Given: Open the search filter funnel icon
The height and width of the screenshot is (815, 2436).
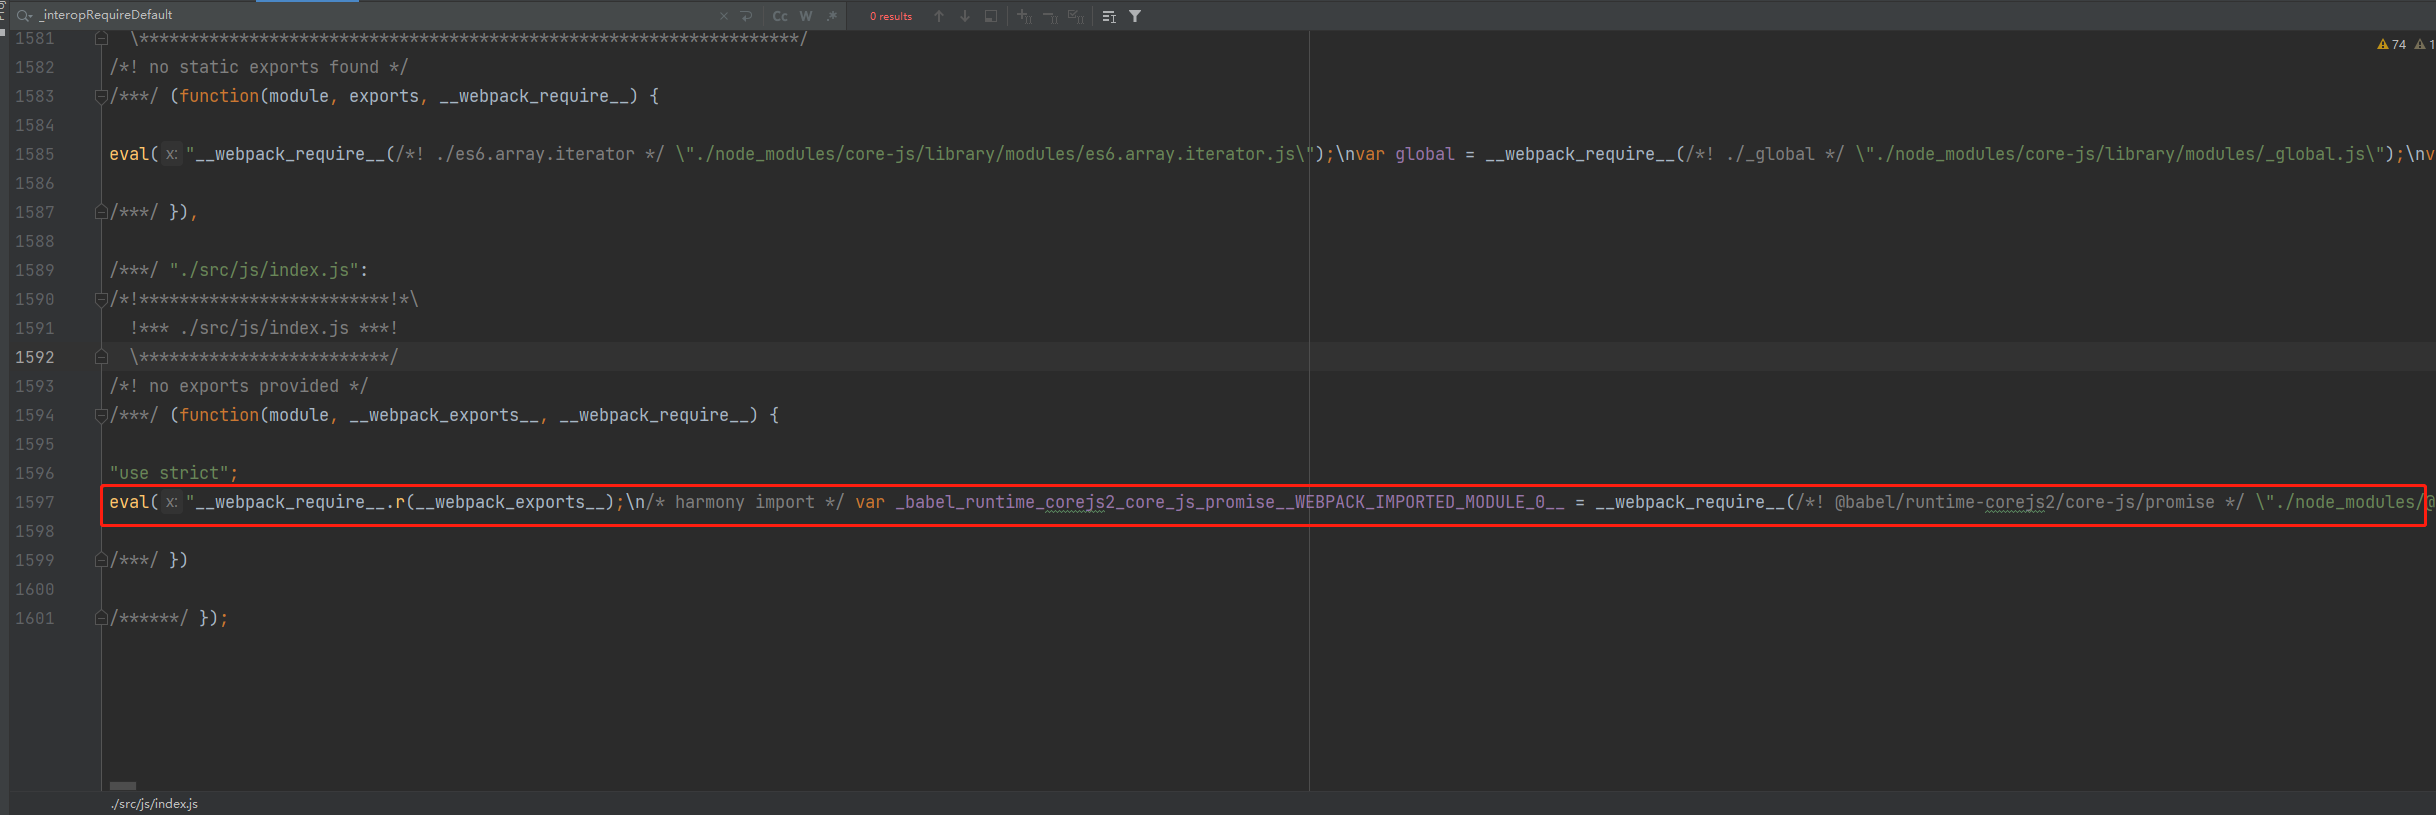Looking at the screenshot, I should (1135, 16).
